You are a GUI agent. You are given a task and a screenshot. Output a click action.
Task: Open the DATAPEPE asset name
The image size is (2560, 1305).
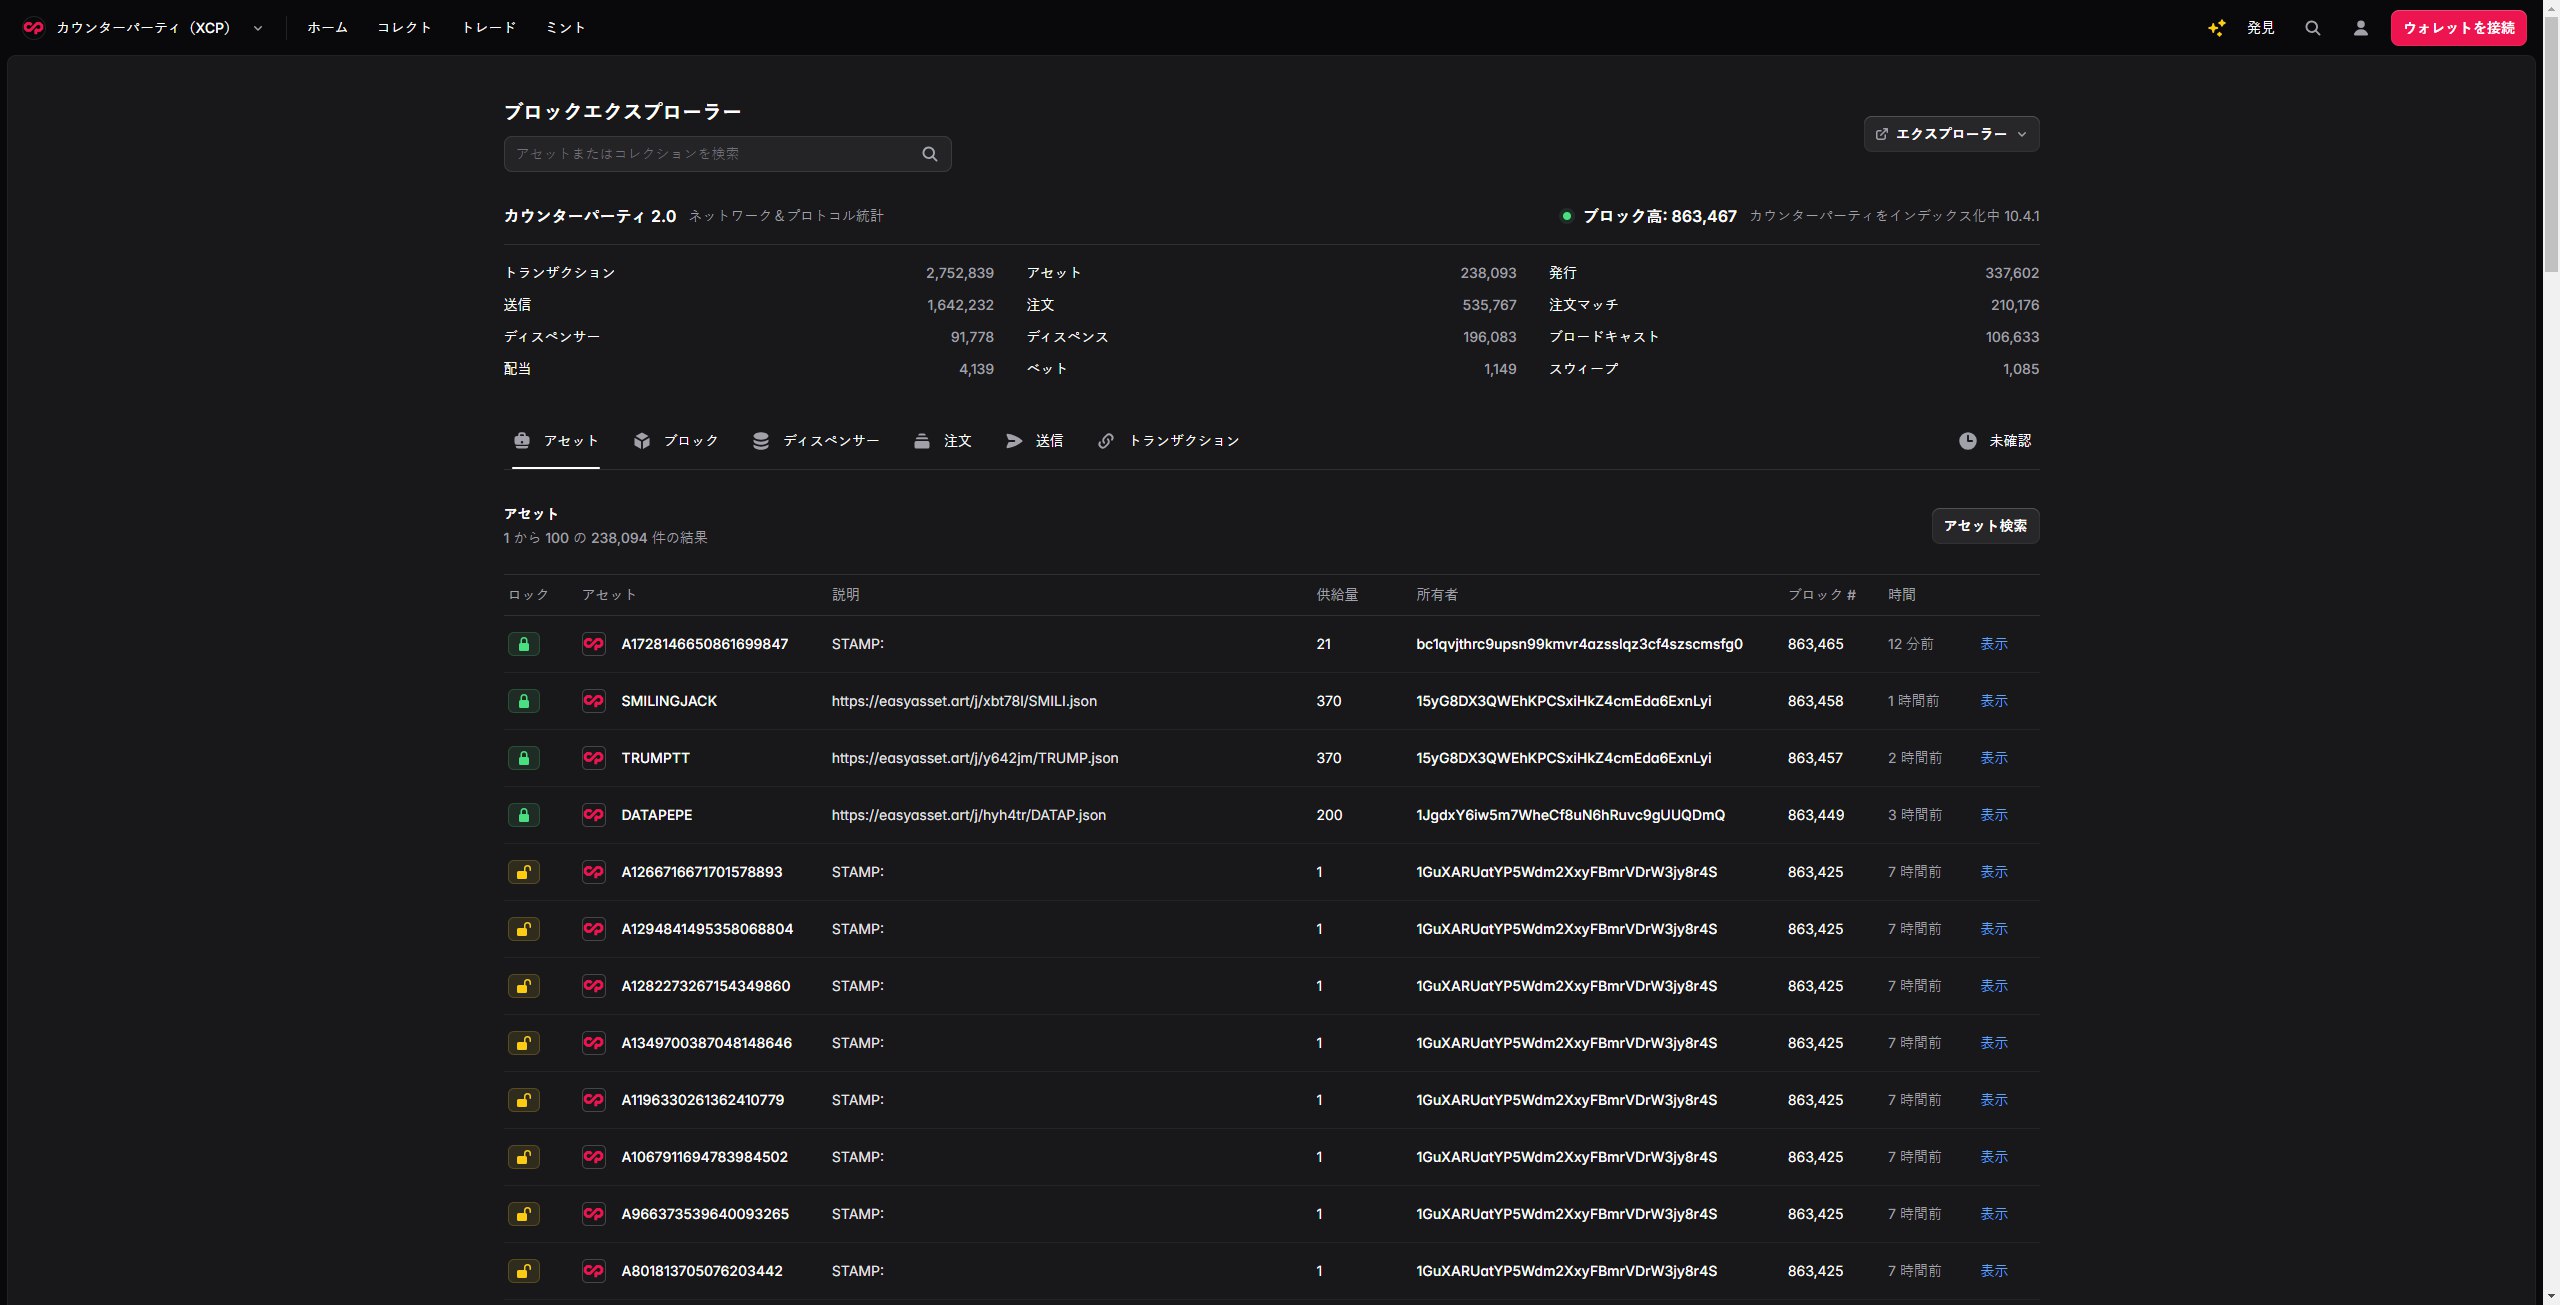coord(657,815)
